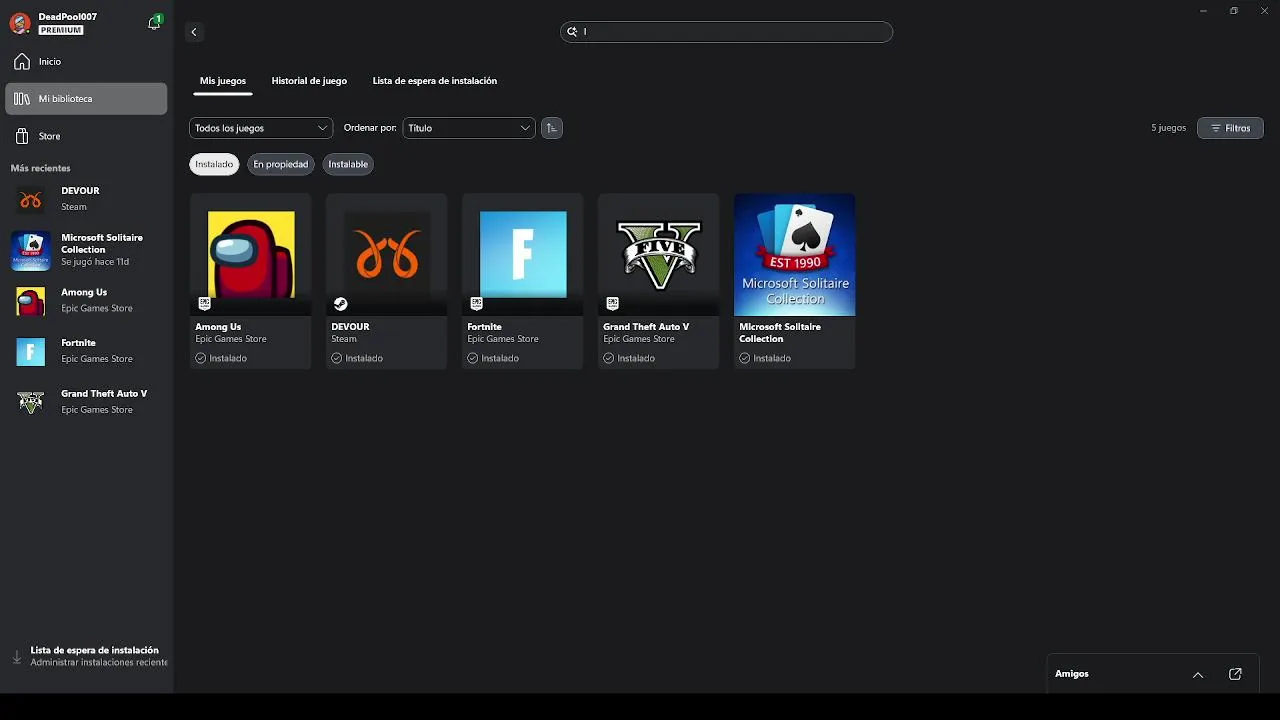This screenshot has width=1280, height=720.
Task: Click 'Grand Theft Auto V' card title
Action: [646, 327]
